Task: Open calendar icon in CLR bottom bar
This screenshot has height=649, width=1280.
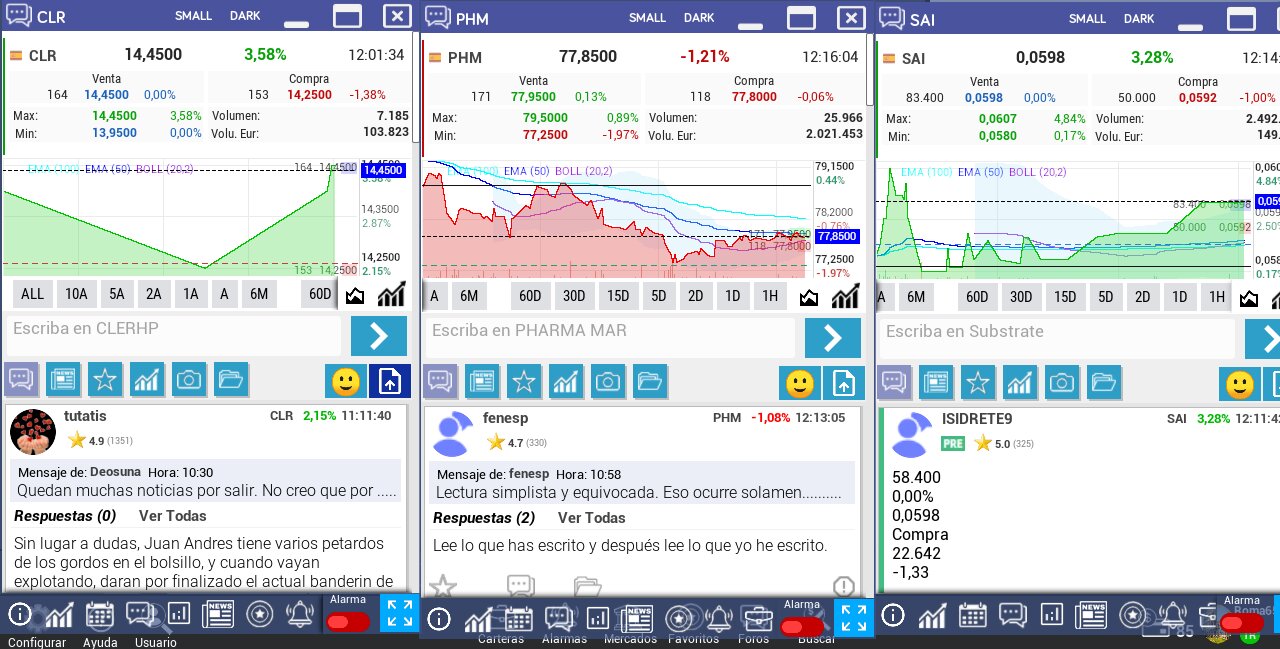Action: coord(100,614)
